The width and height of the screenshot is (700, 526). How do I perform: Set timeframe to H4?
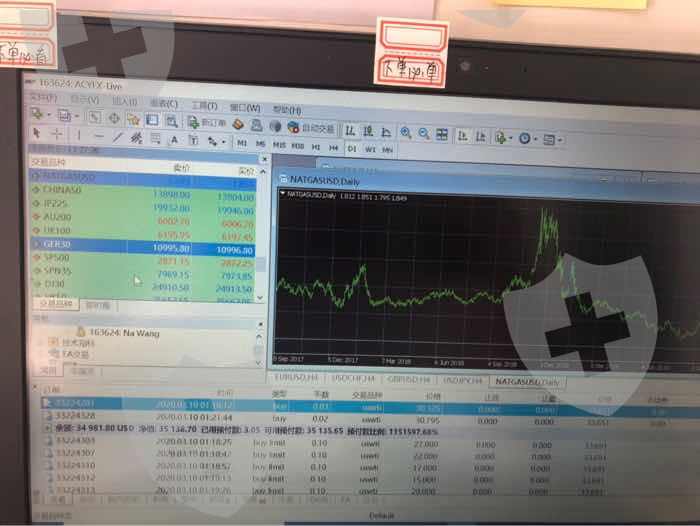333,147
